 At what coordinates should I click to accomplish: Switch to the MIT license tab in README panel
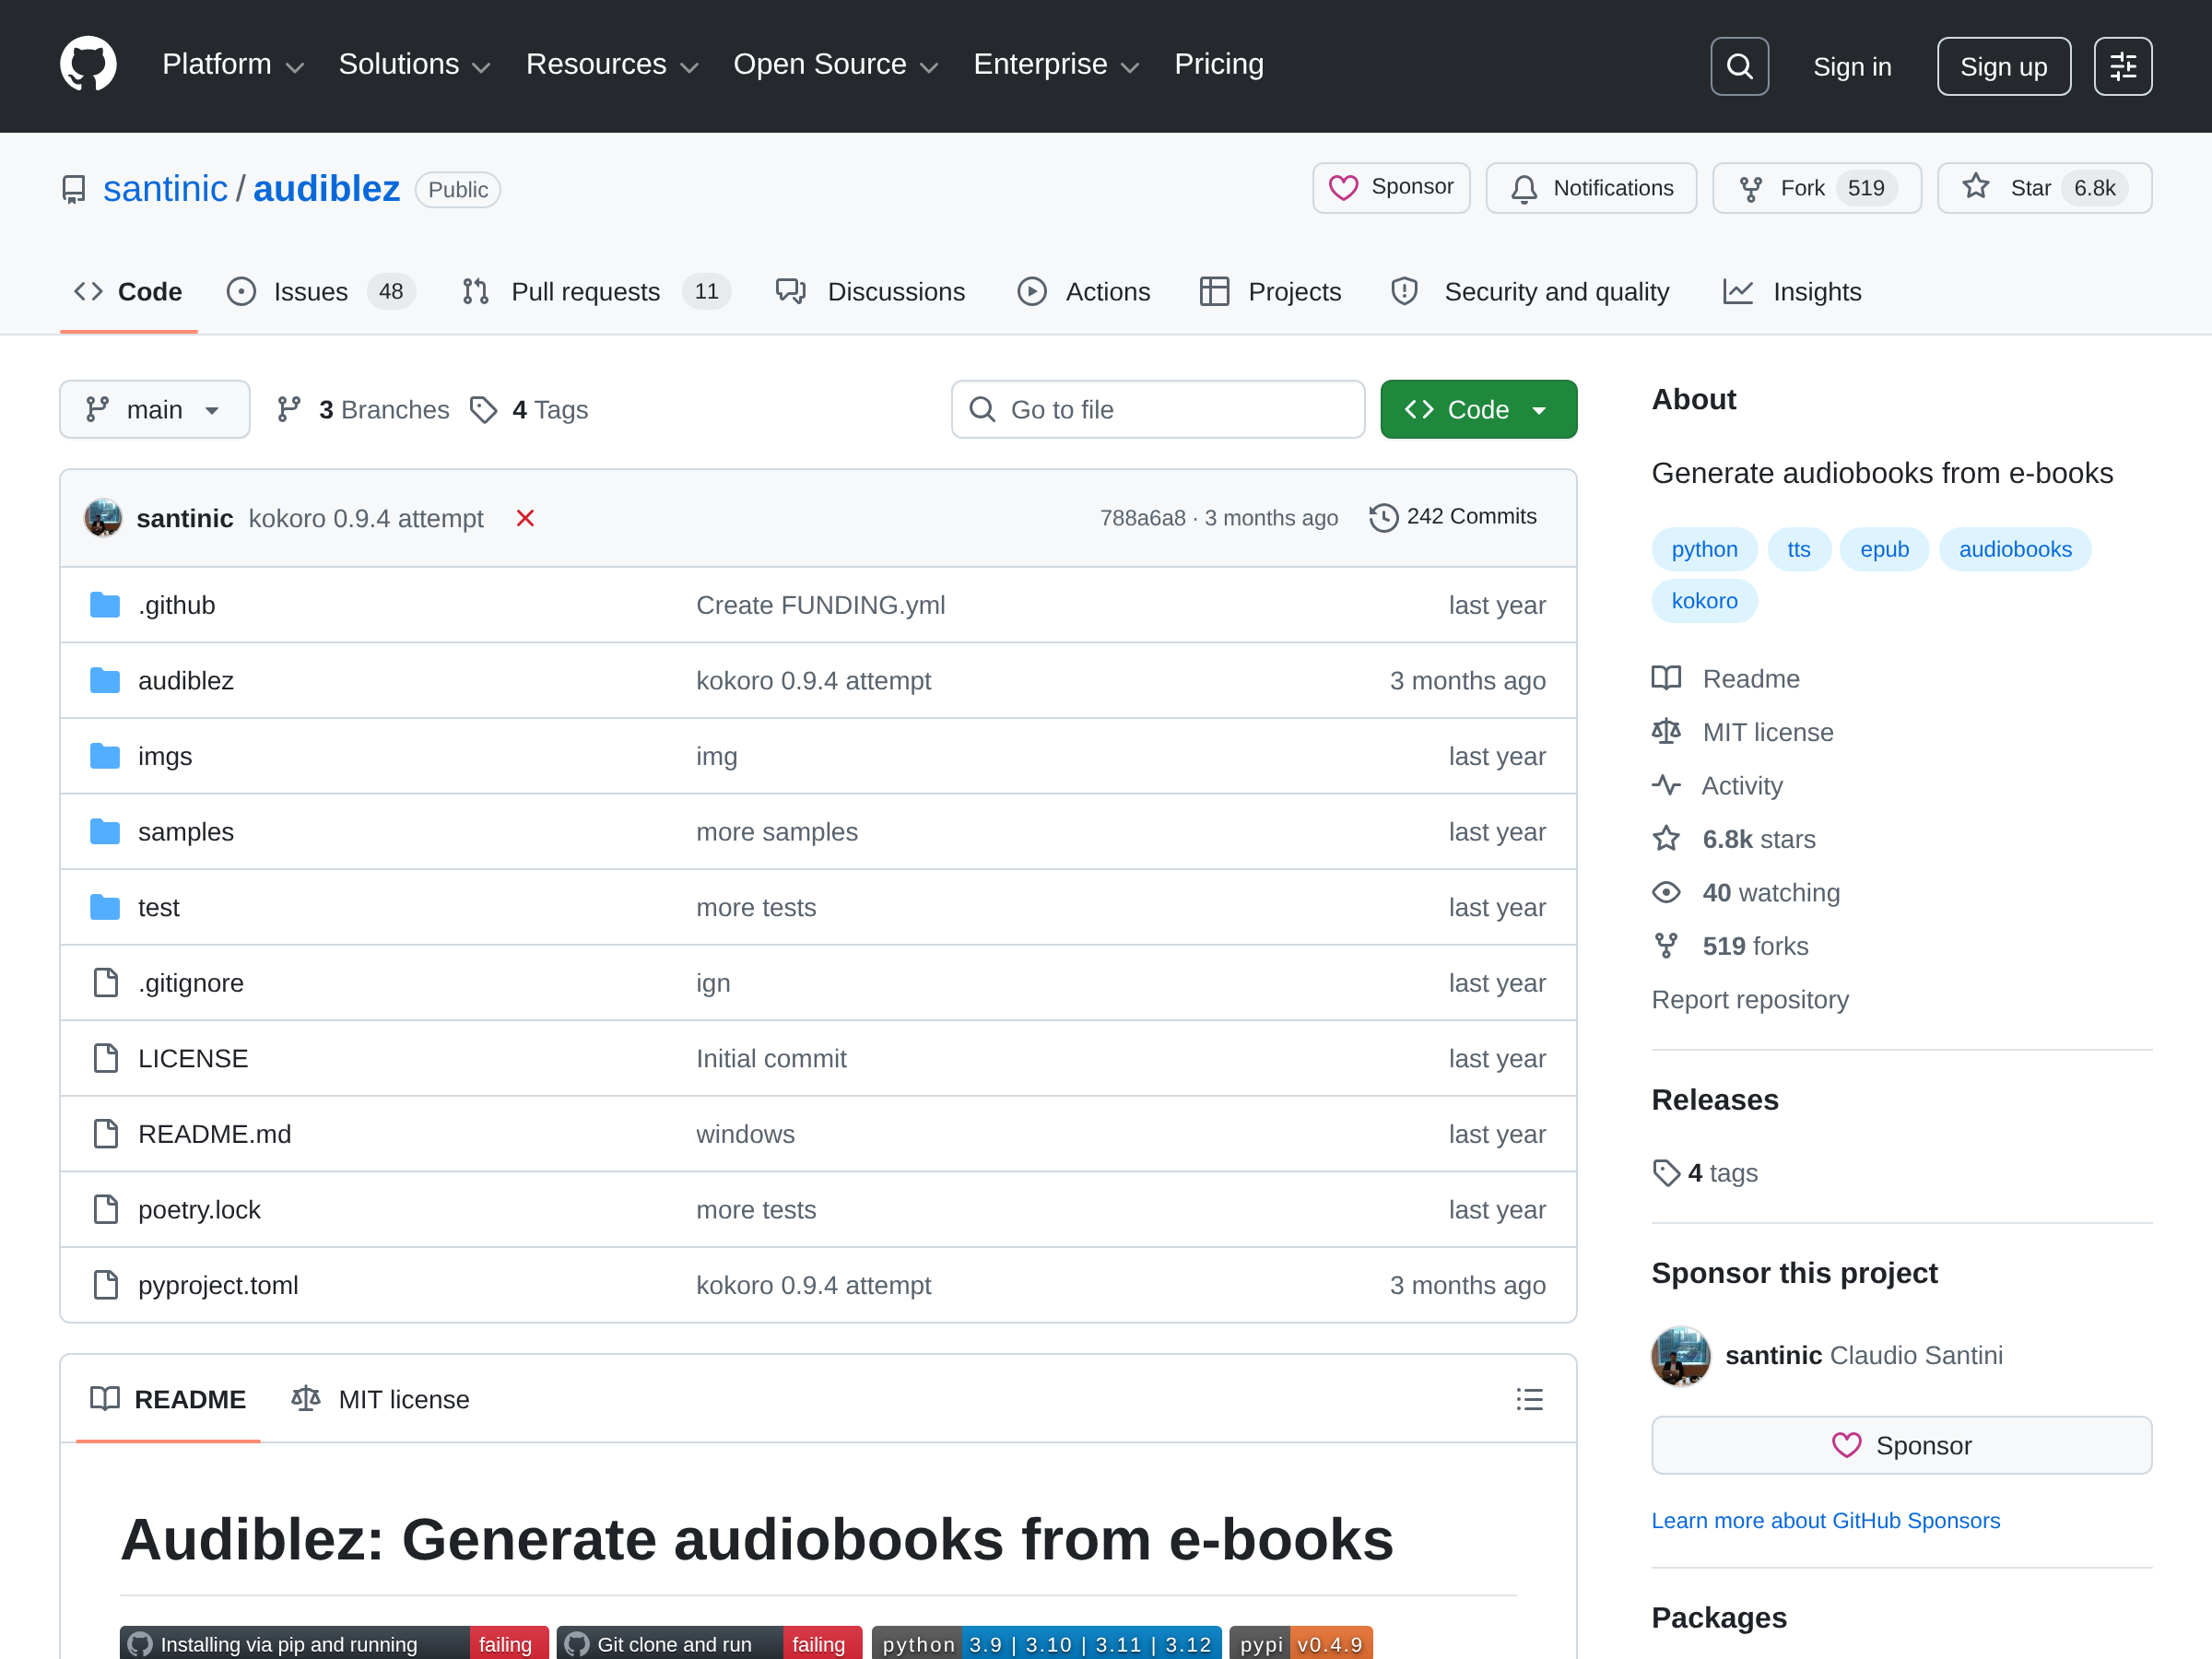tap(381, 1399)
